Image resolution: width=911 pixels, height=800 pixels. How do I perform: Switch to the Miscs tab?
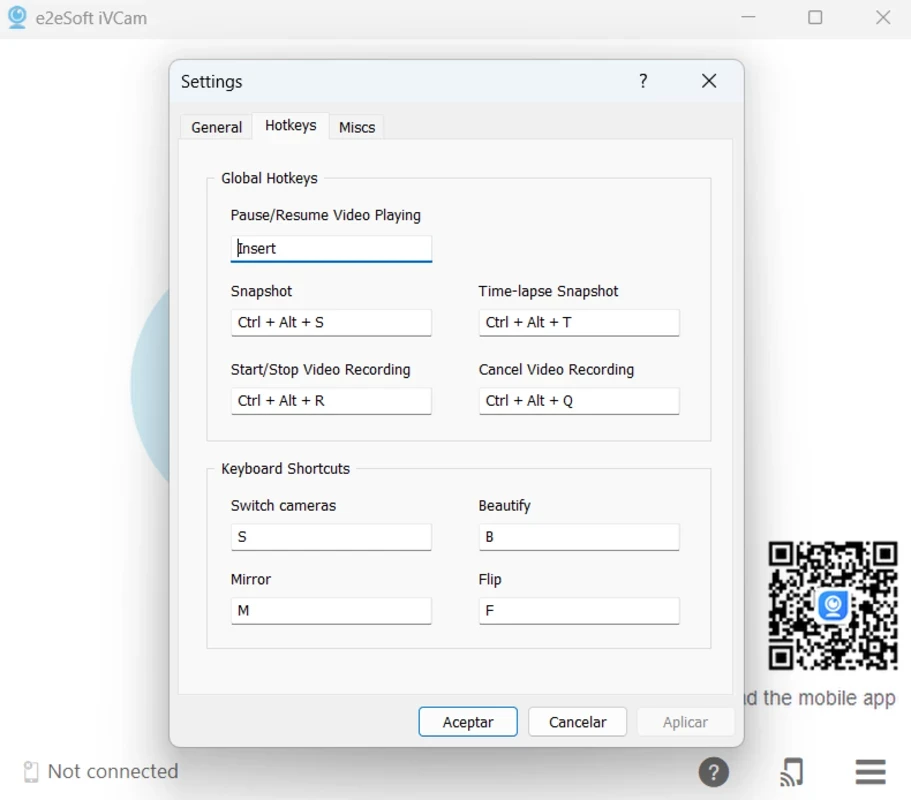coord(357,127)
